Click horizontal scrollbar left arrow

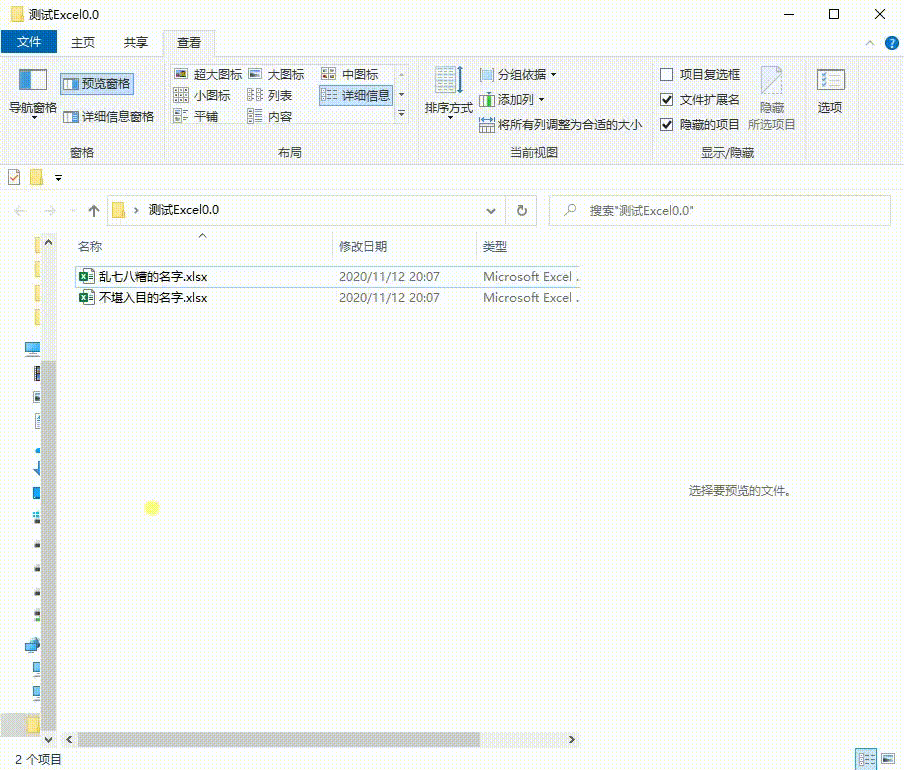[x=69, y=739]
